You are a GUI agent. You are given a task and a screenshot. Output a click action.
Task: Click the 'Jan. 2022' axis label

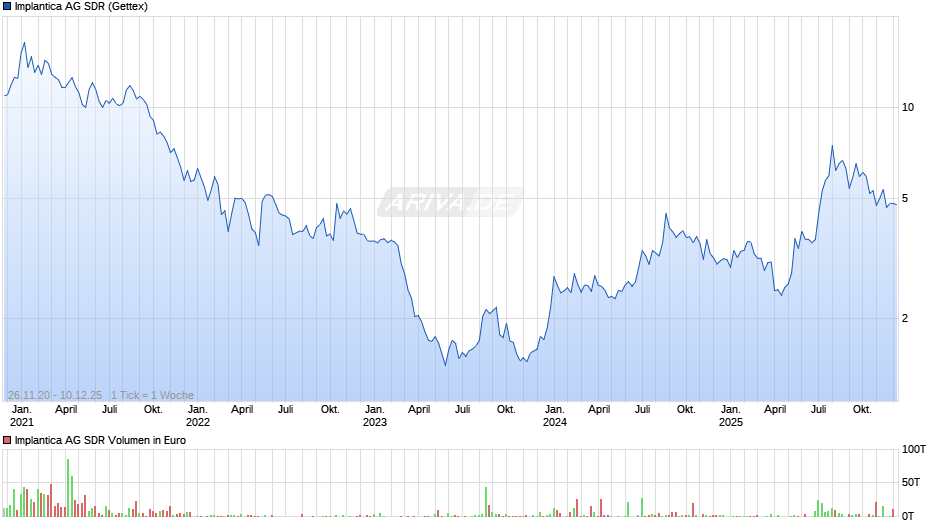(198, 416)
